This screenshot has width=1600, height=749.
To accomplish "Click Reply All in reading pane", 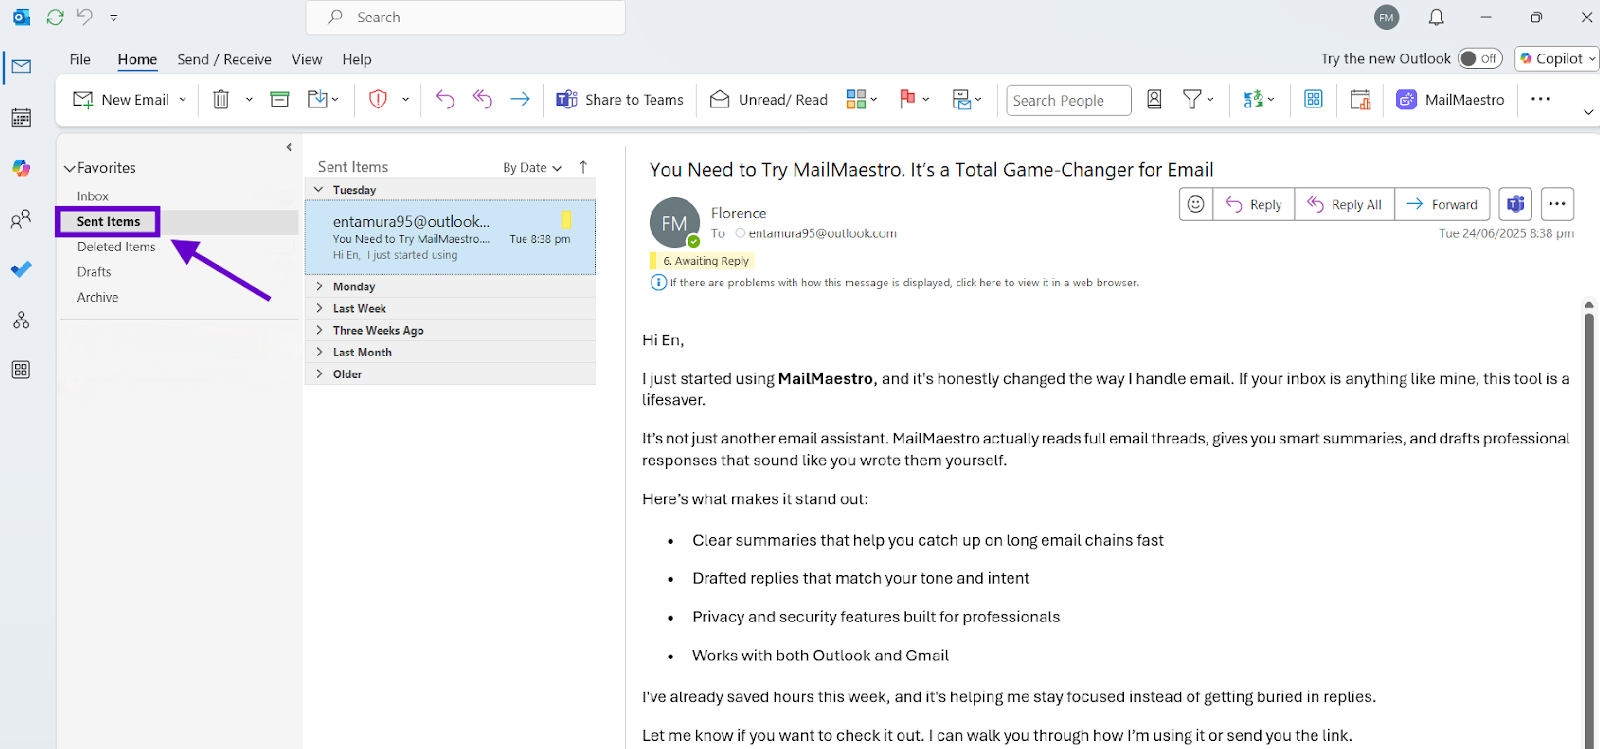I will (1345, 204).
